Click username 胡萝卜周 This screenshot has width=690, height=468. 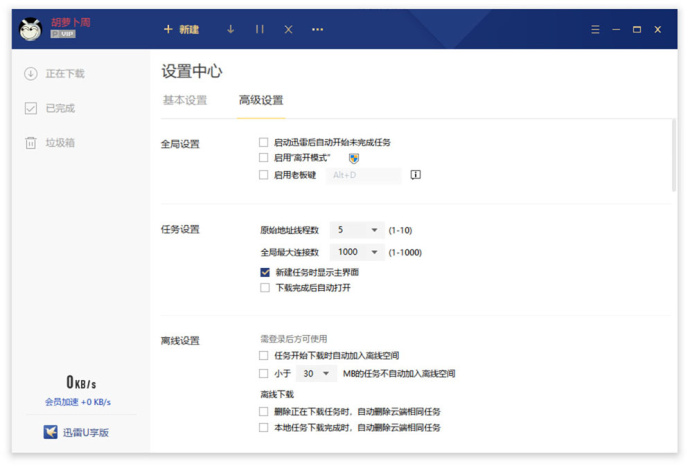coord(70,22)
